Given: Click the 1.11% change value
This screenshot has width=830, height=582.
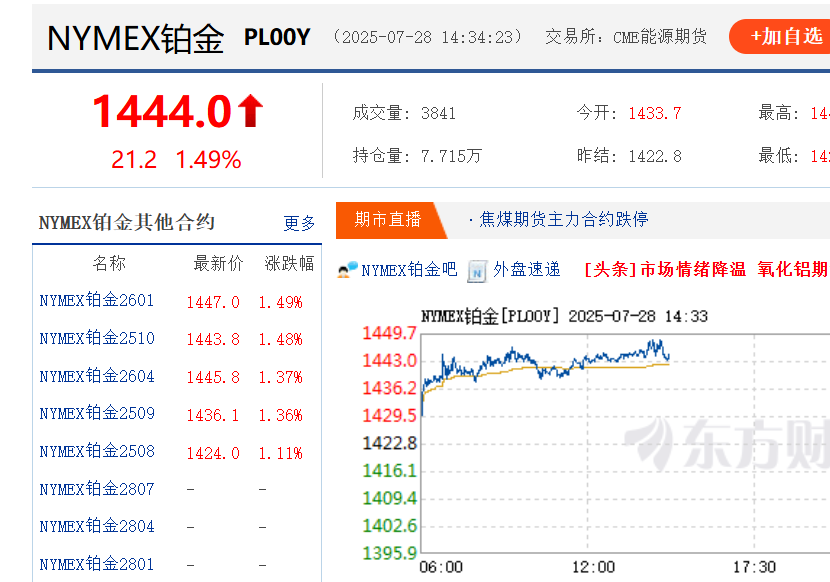Looking at the screenshot, I should point(281,453).
